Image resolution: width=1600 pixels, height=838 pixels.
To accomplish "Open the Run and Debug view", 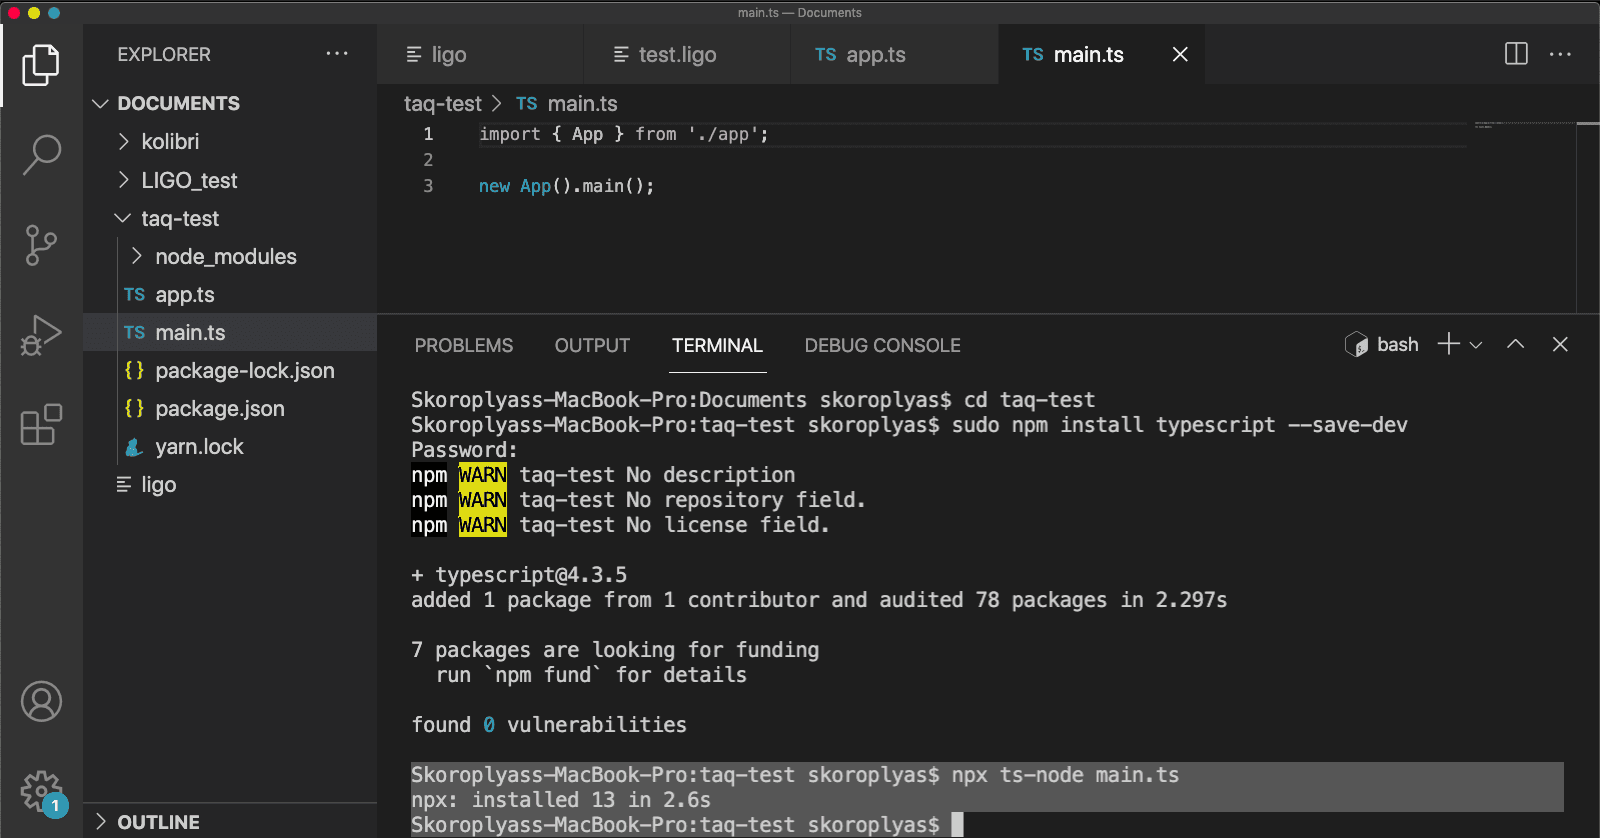I will (x=41, y=335).
